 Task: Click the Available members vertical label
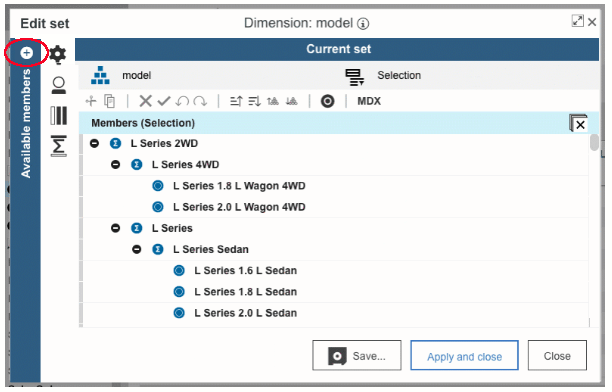[26, 123]
